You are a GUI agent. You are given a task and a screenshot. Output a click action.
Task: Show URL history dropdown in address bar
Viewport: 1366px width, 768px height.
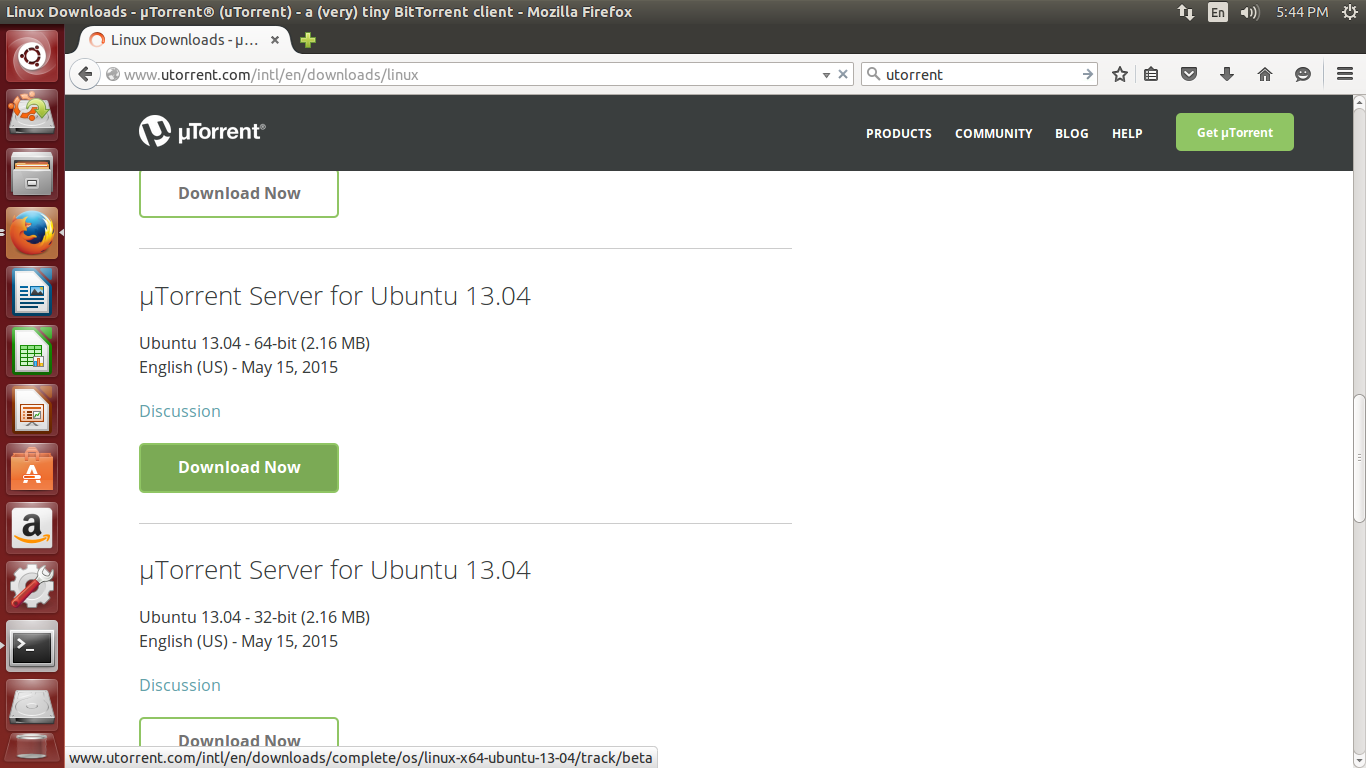click(826, 75)
